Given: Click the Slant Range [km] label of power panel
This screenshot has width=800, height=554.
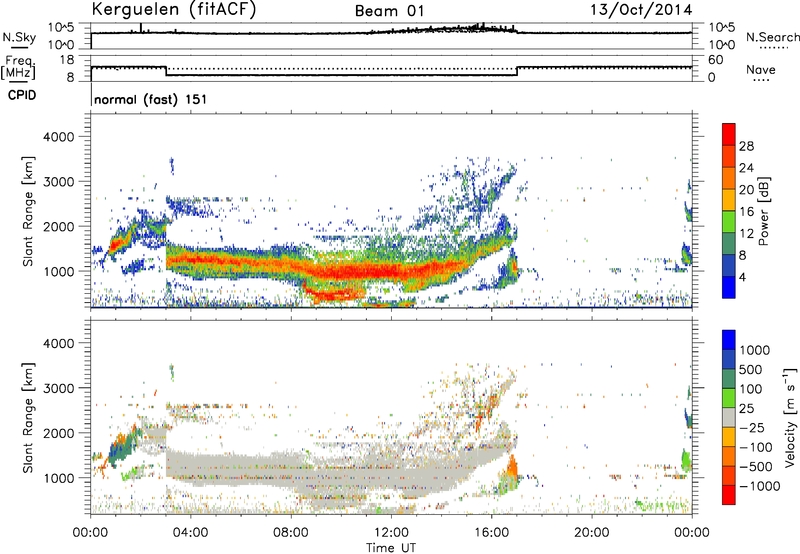Looking at the screenshot, I should click(28, 211).
